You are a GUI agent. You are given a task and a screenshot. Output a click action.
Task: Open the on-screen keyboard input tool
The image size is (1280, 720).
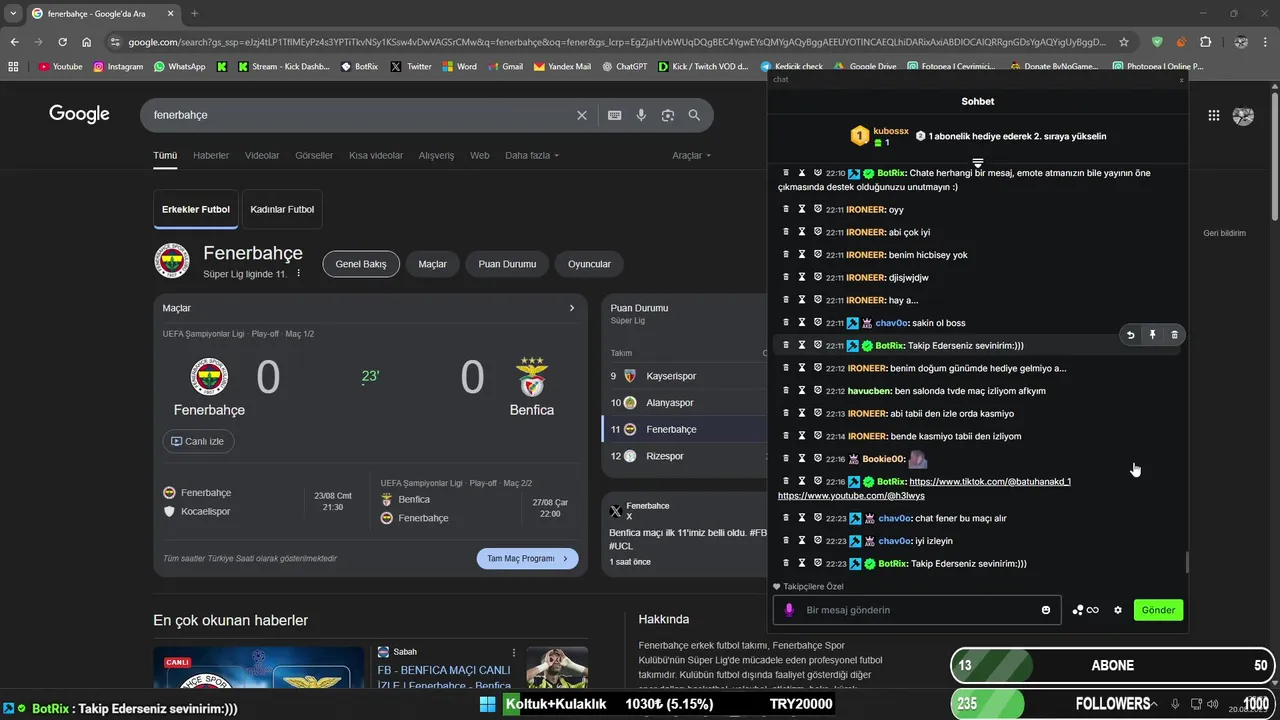click(615, 115)
